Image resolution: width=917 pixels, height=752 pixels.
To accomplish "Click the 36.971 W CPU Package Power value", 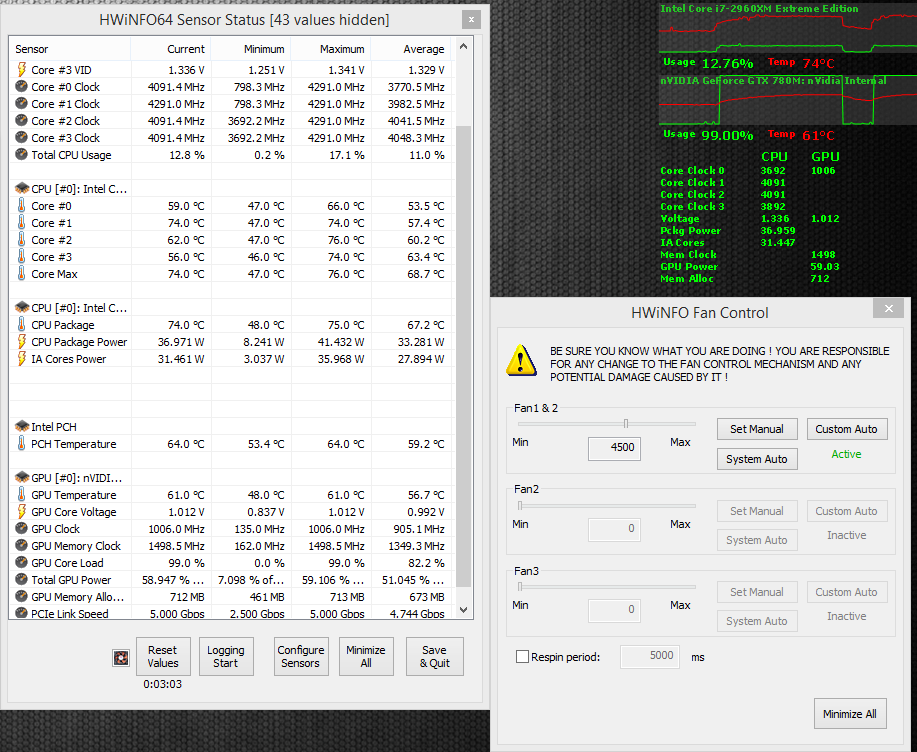I will coord(181,341).
